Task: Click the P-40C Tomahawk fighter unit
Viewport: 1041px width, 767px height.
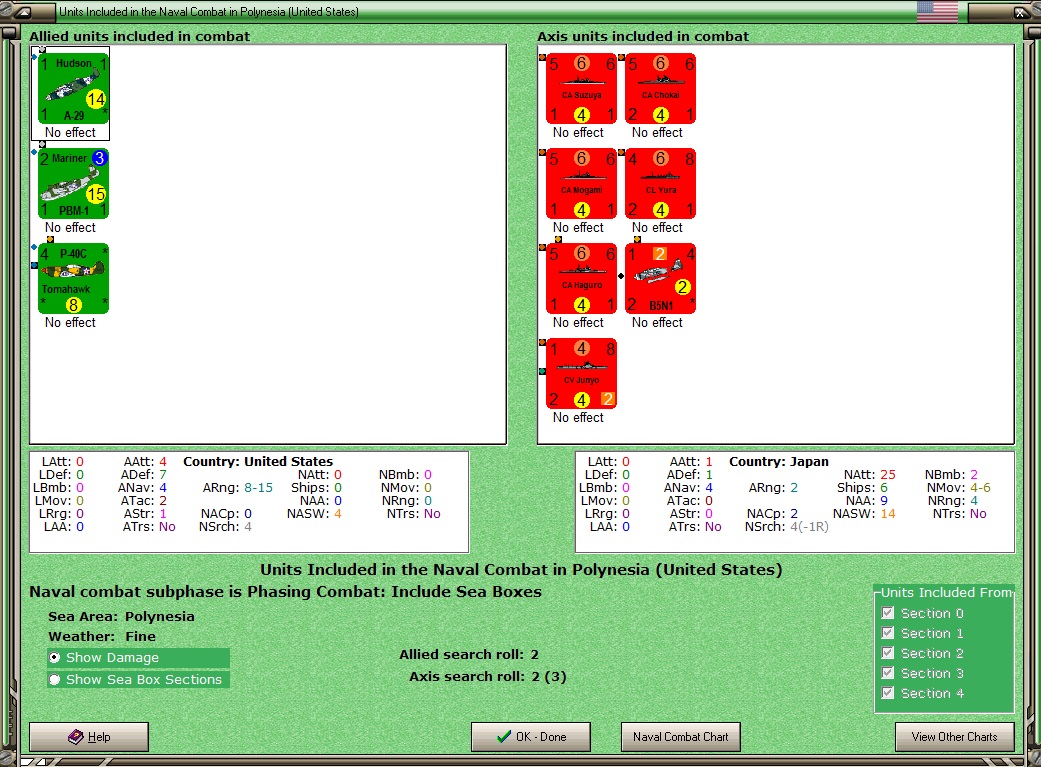Action: point(73,278)
